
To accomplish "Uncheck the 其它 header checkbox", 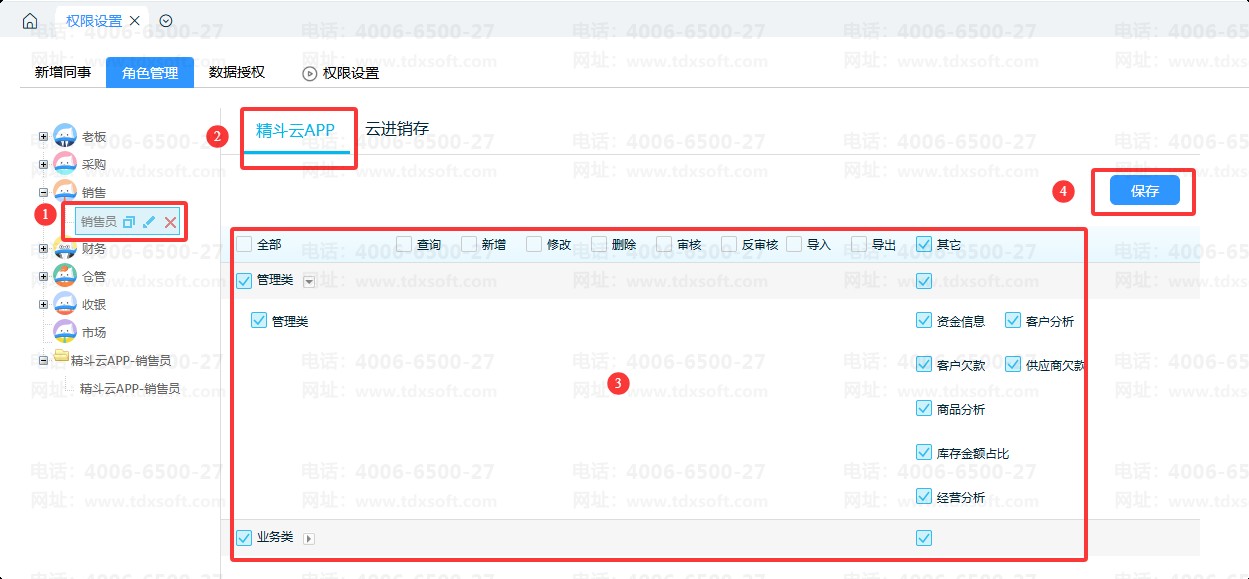I will [924, 244].
